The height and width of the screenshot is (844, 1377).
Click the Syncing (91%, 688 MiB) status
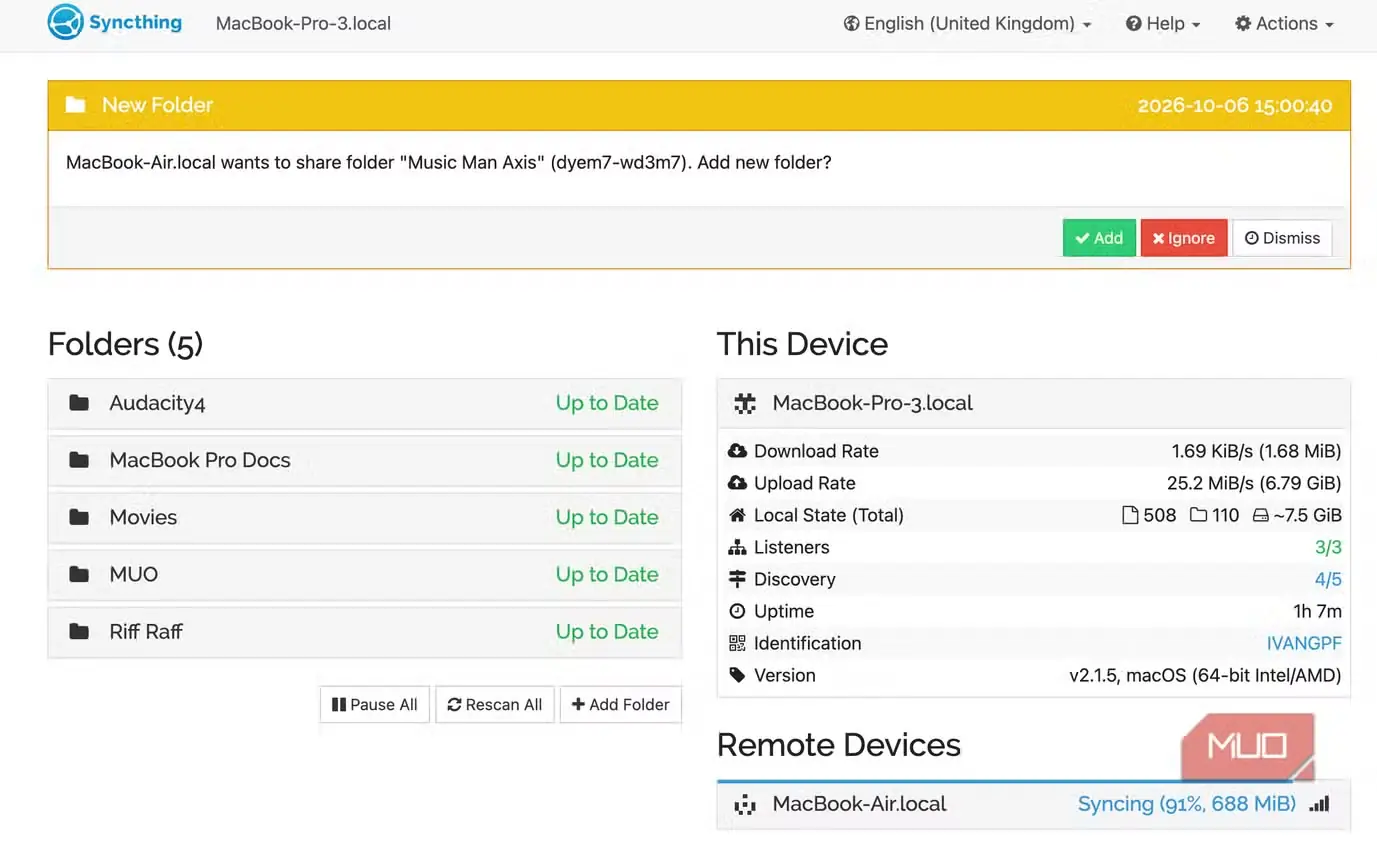click(1186, 804)
